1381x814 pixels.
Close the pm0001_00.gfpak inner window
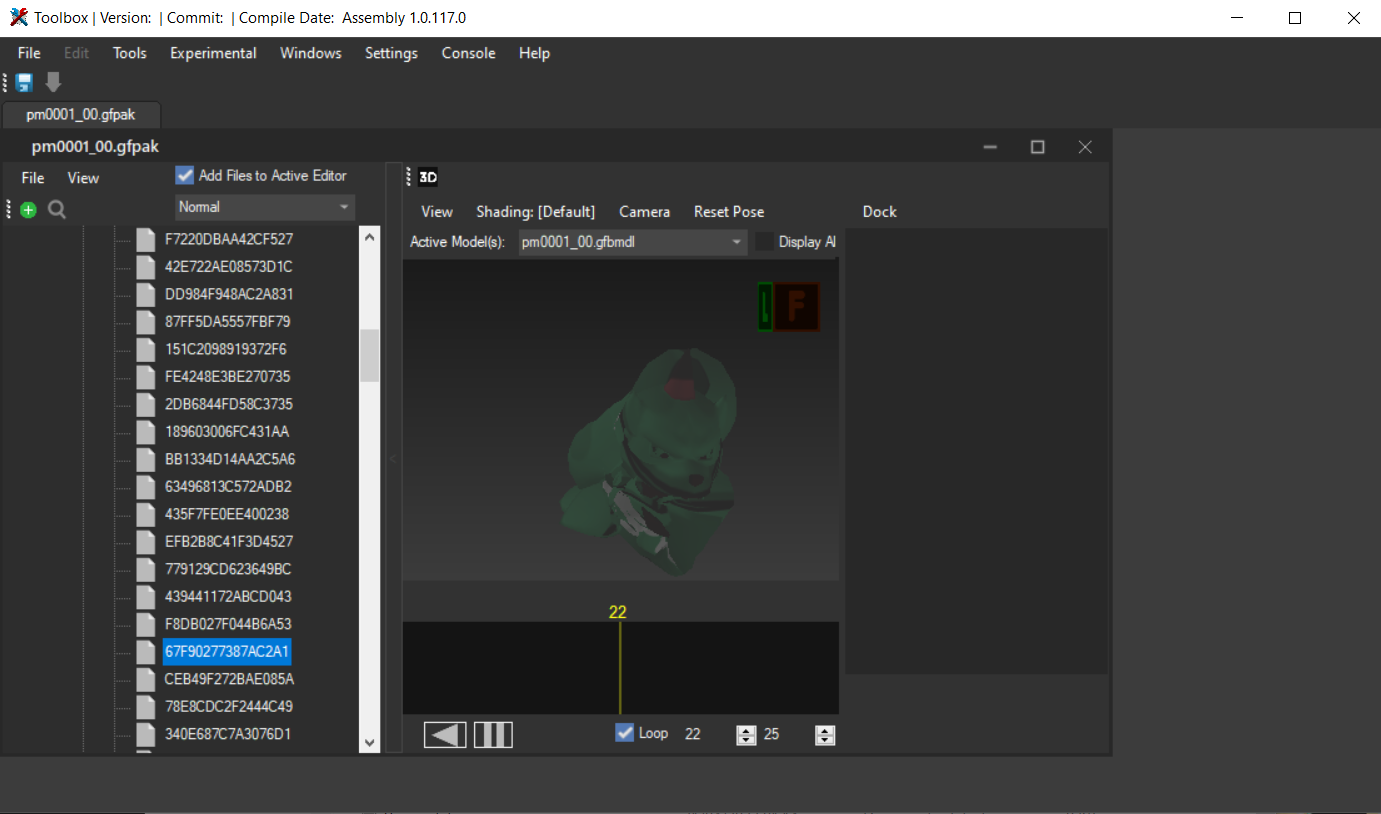point(1085,147)
